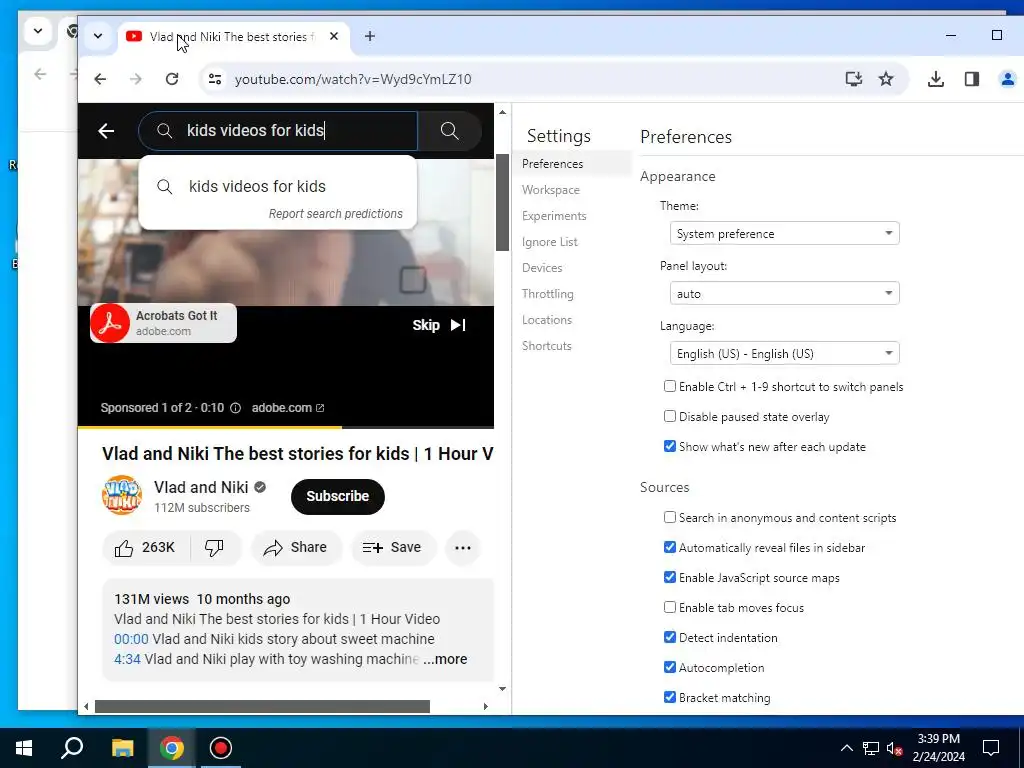Open the Language dropdown
Viewport: 1024px width, 768px height.
(784, 353)
